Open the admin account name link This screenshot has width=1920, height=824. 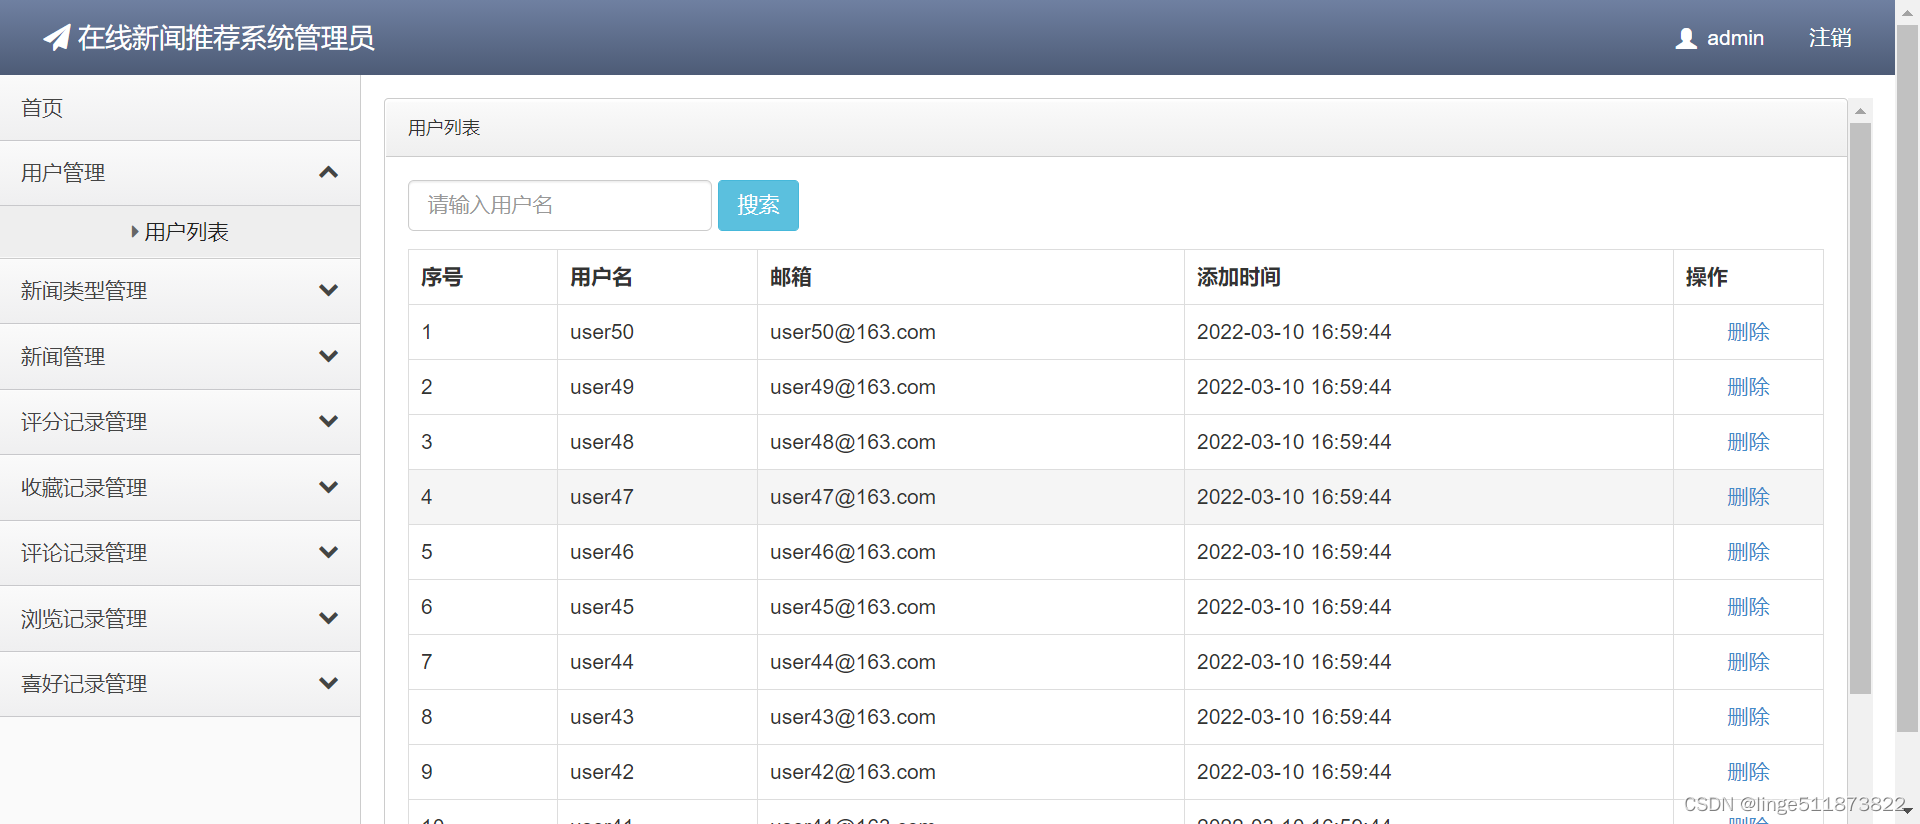pyautogui.click(x=1735, y=38)
